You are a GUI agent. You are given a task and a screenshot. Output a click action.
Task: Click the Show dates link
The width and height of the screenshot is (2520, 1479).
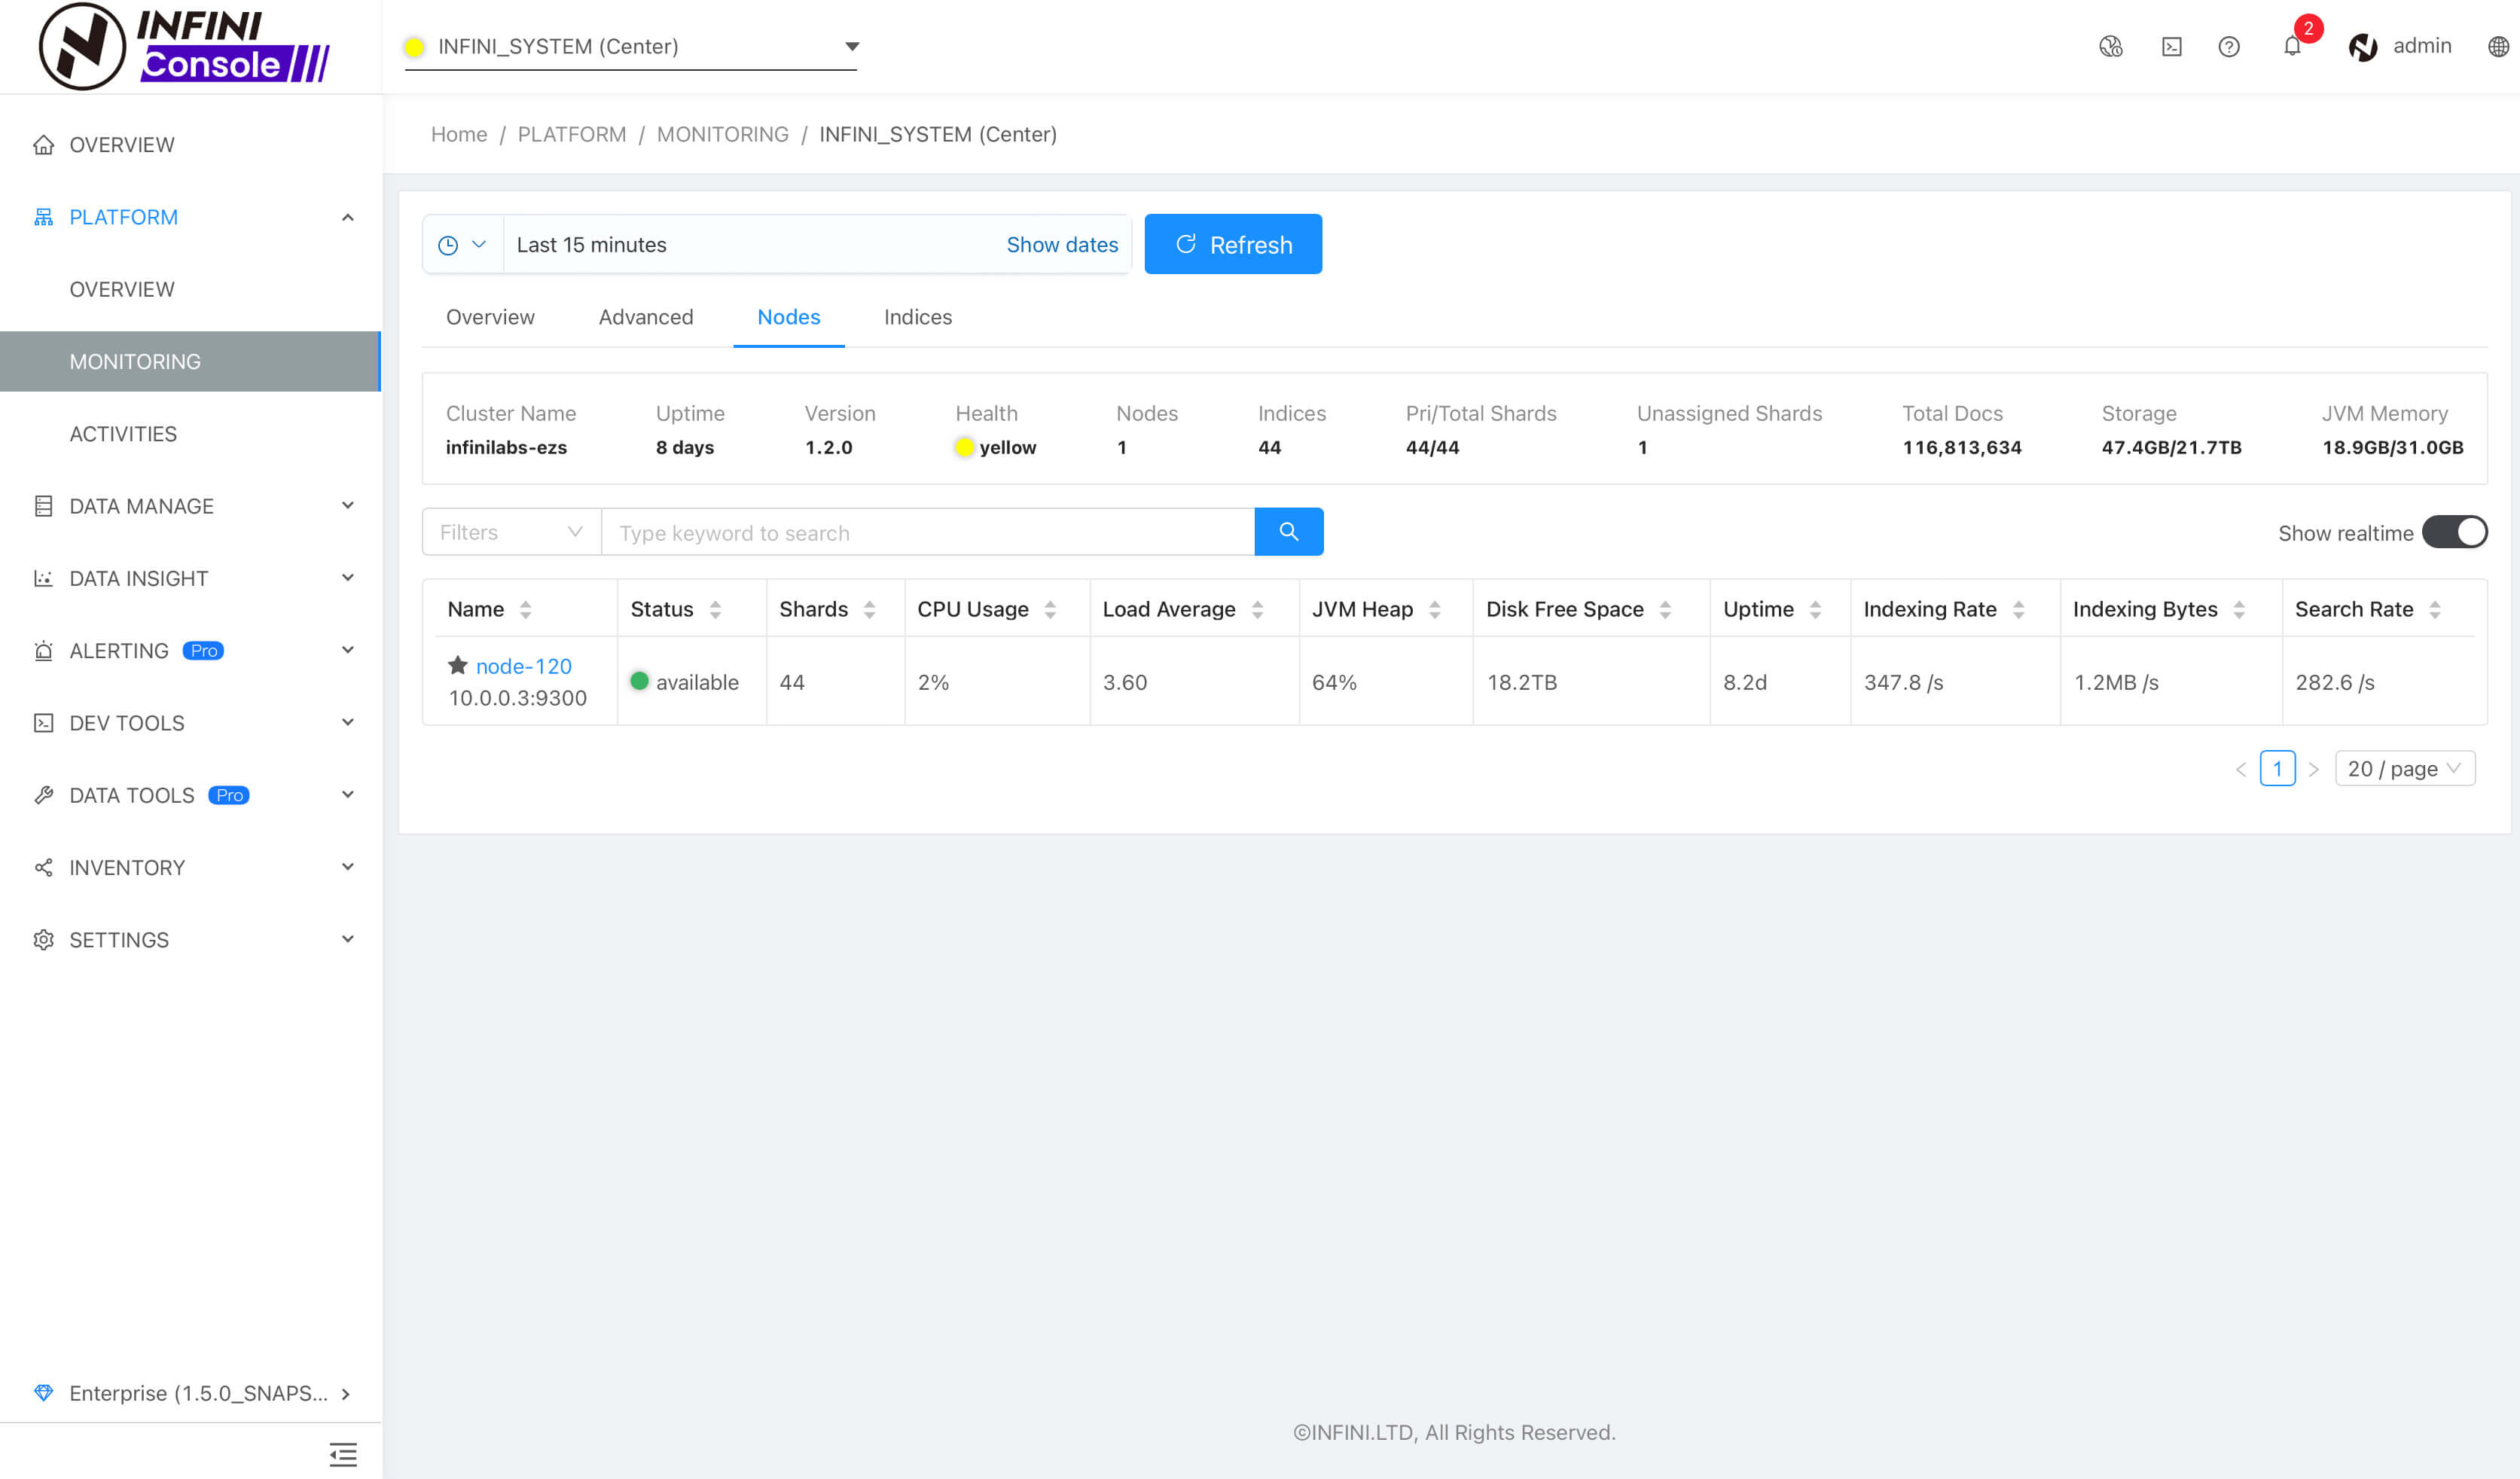(x=1062, y=245)
